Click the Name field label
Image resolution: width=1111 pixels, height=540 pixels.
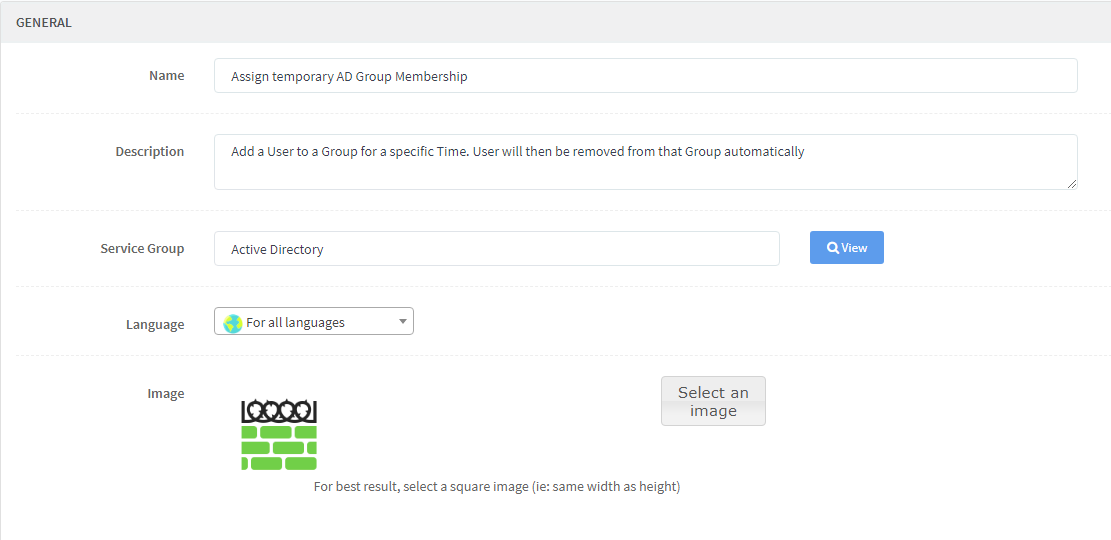click(x=167, y=75)
